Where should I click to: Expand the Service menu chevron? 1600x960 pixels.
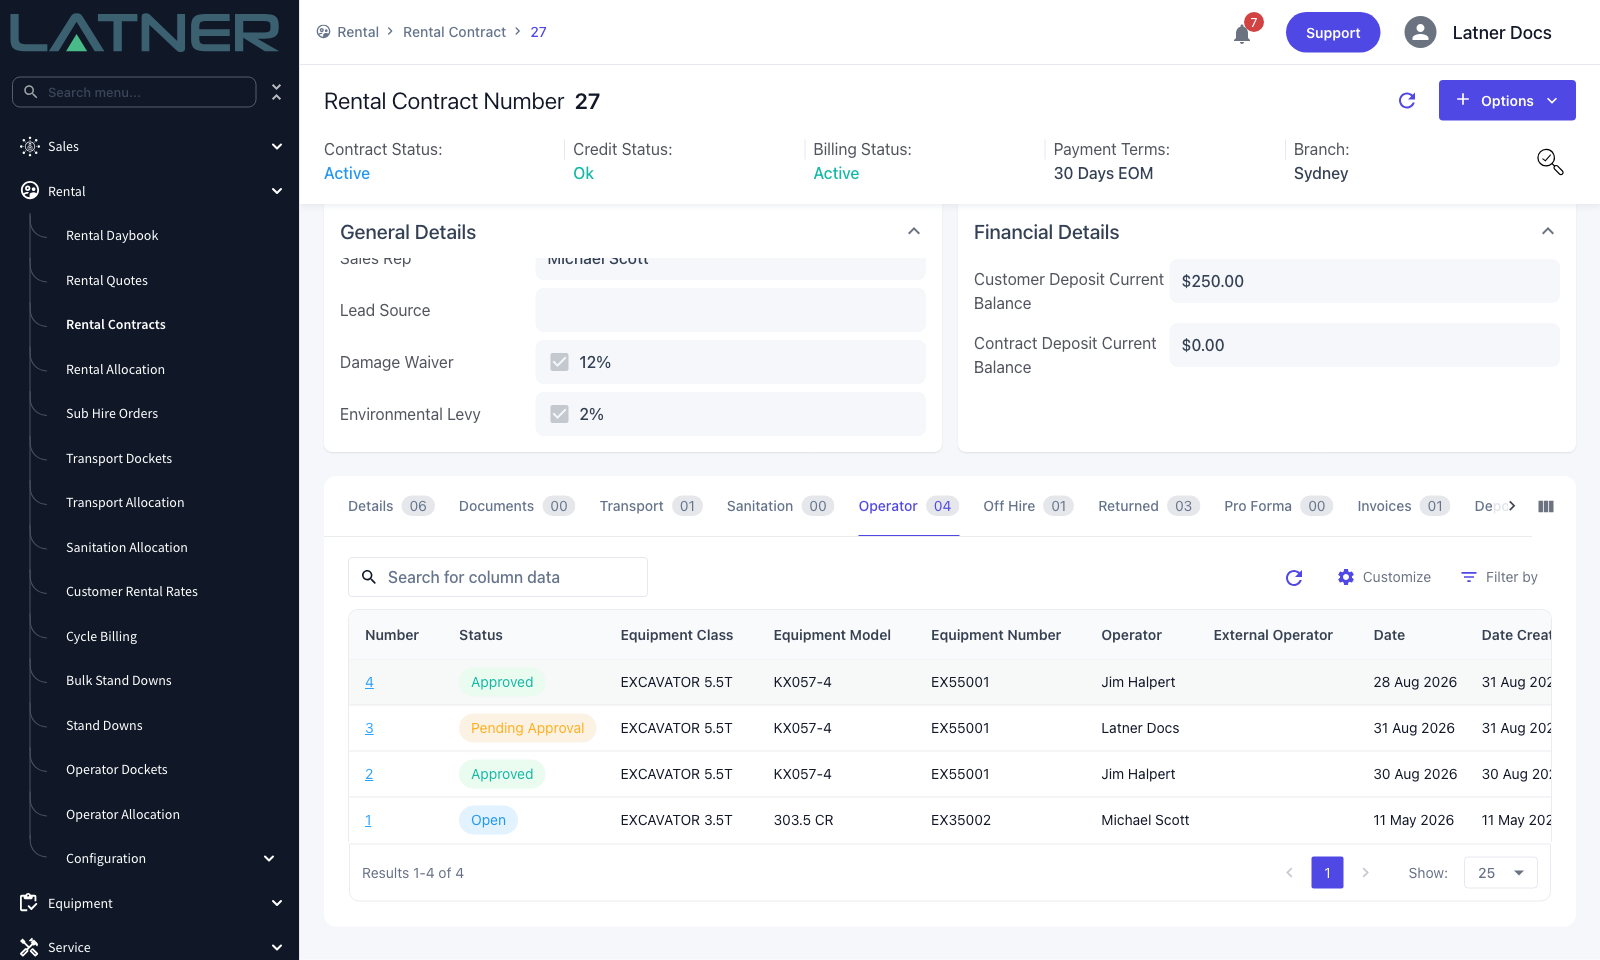click(277, 947)
